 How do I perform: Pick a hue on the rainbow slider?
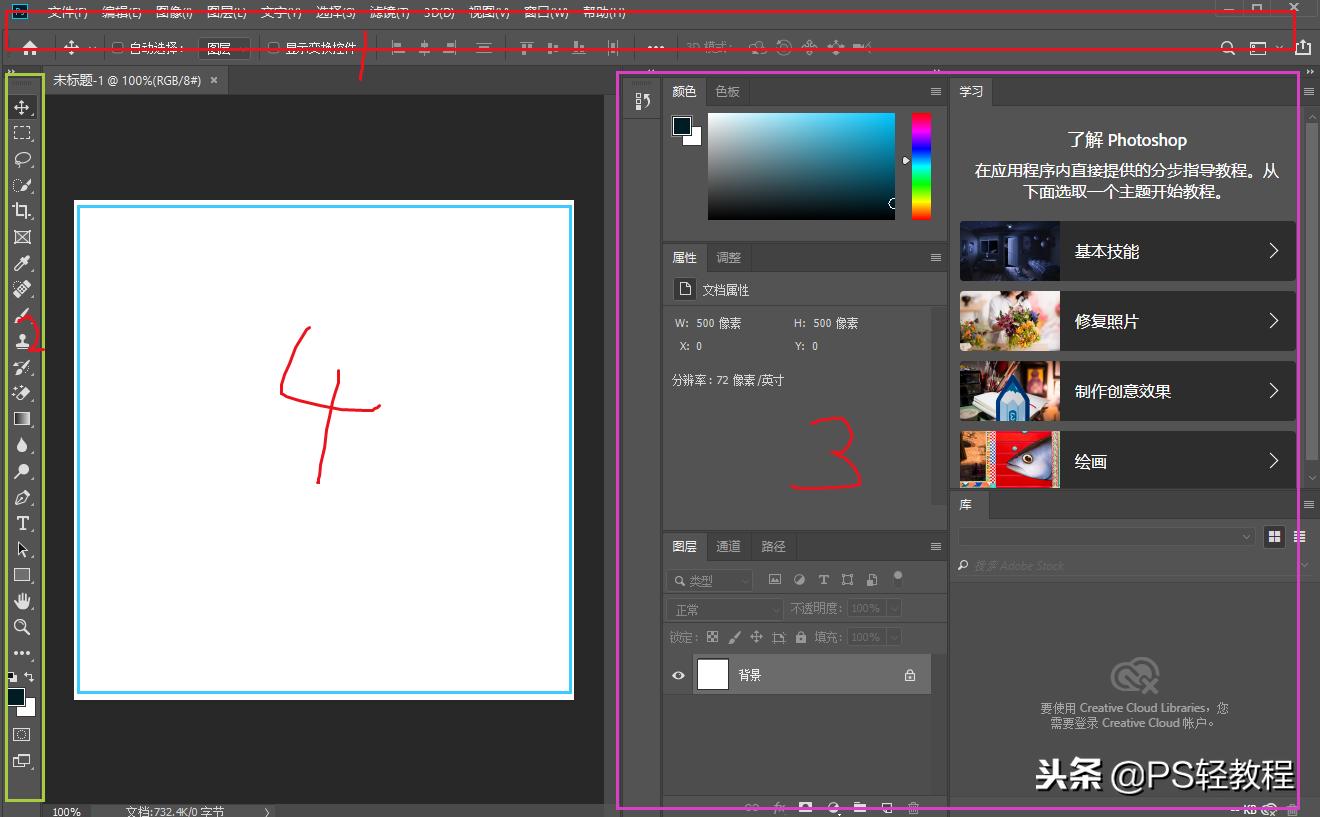[x=921, y=166]
